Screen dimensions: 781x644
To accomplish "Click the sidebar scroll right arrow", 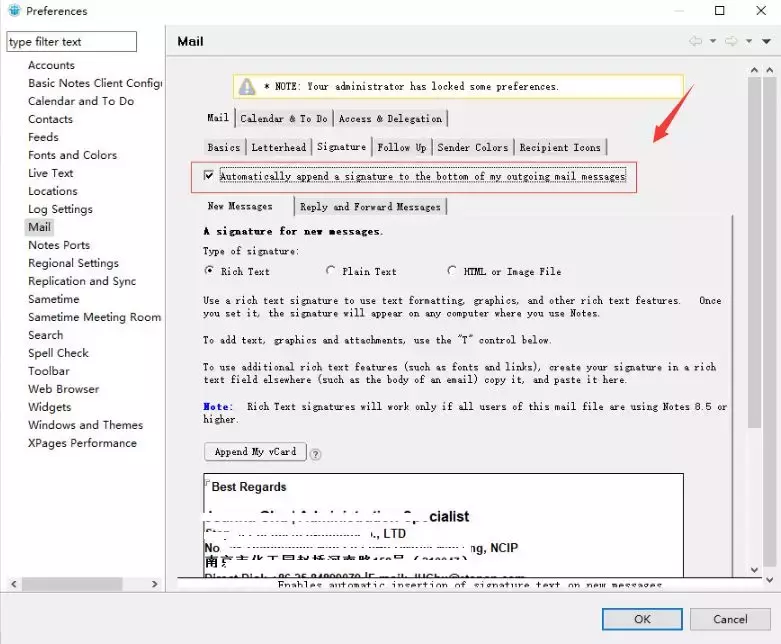I will (x=154, y=584).
